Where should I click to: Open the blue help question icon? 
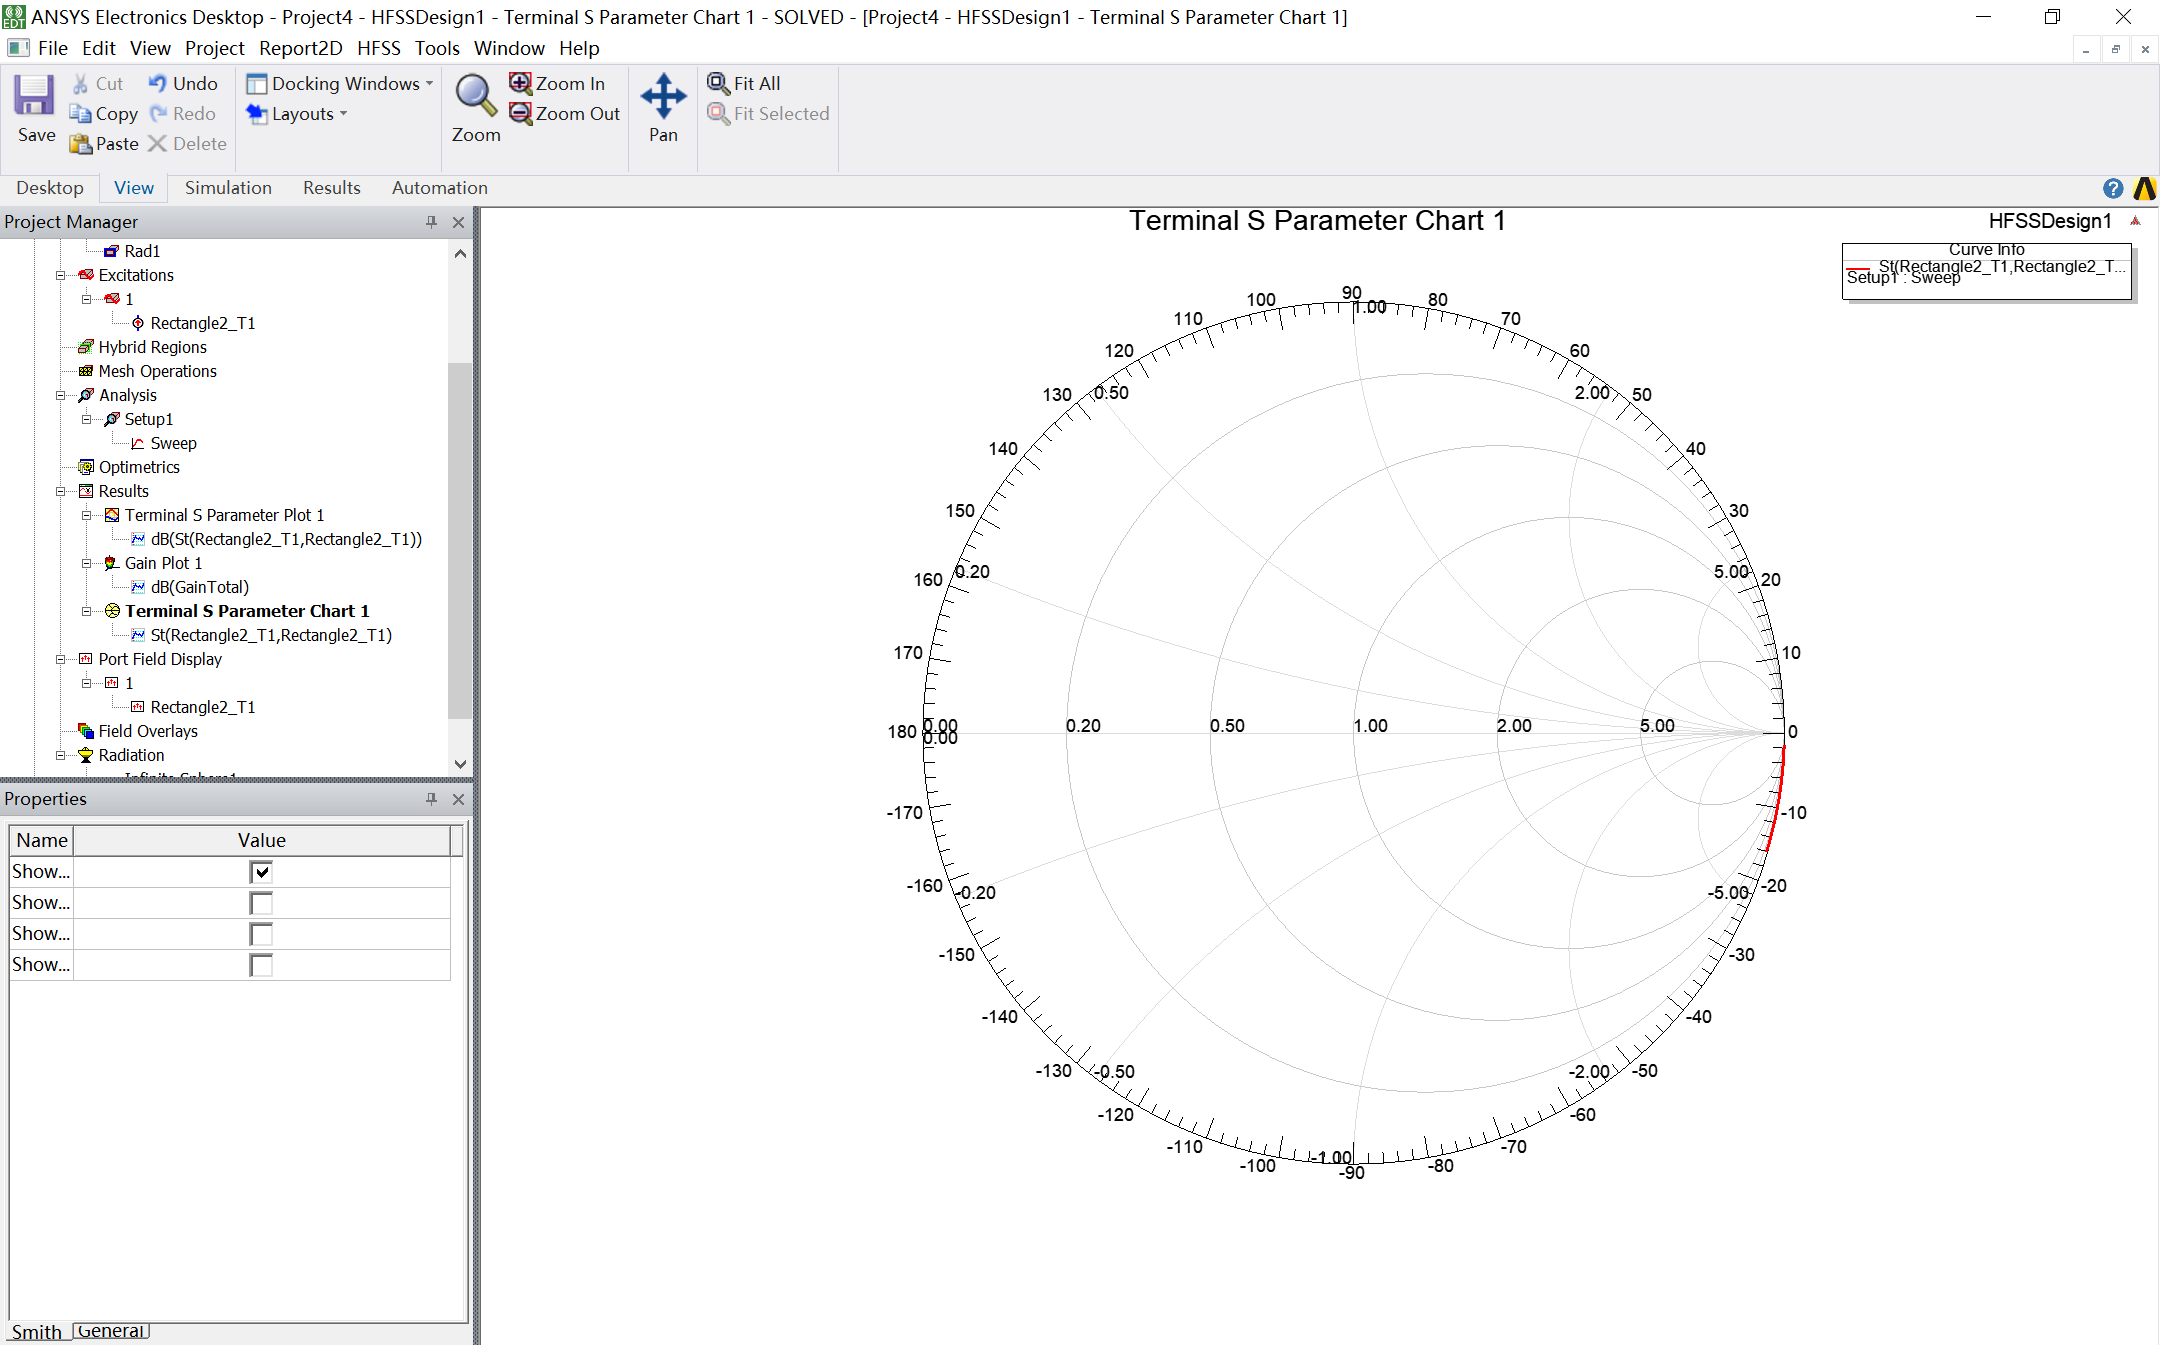(x=2113, y=188)
